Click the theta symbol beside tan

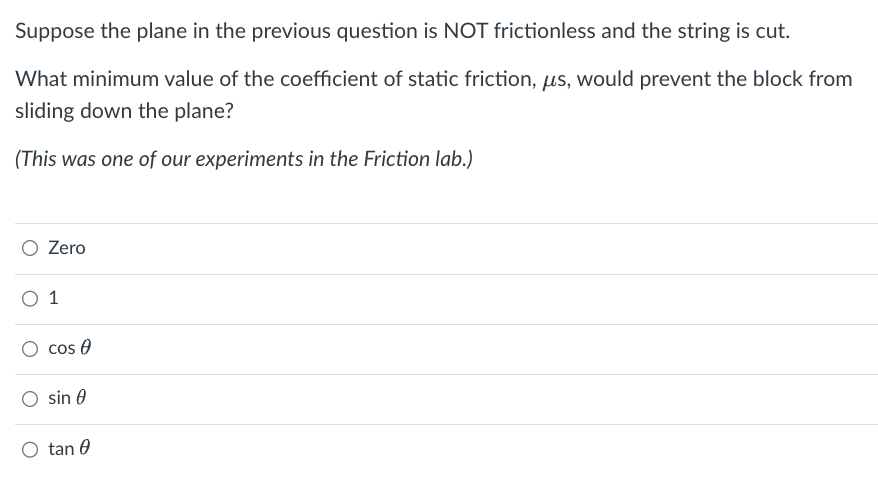(84, 448)
